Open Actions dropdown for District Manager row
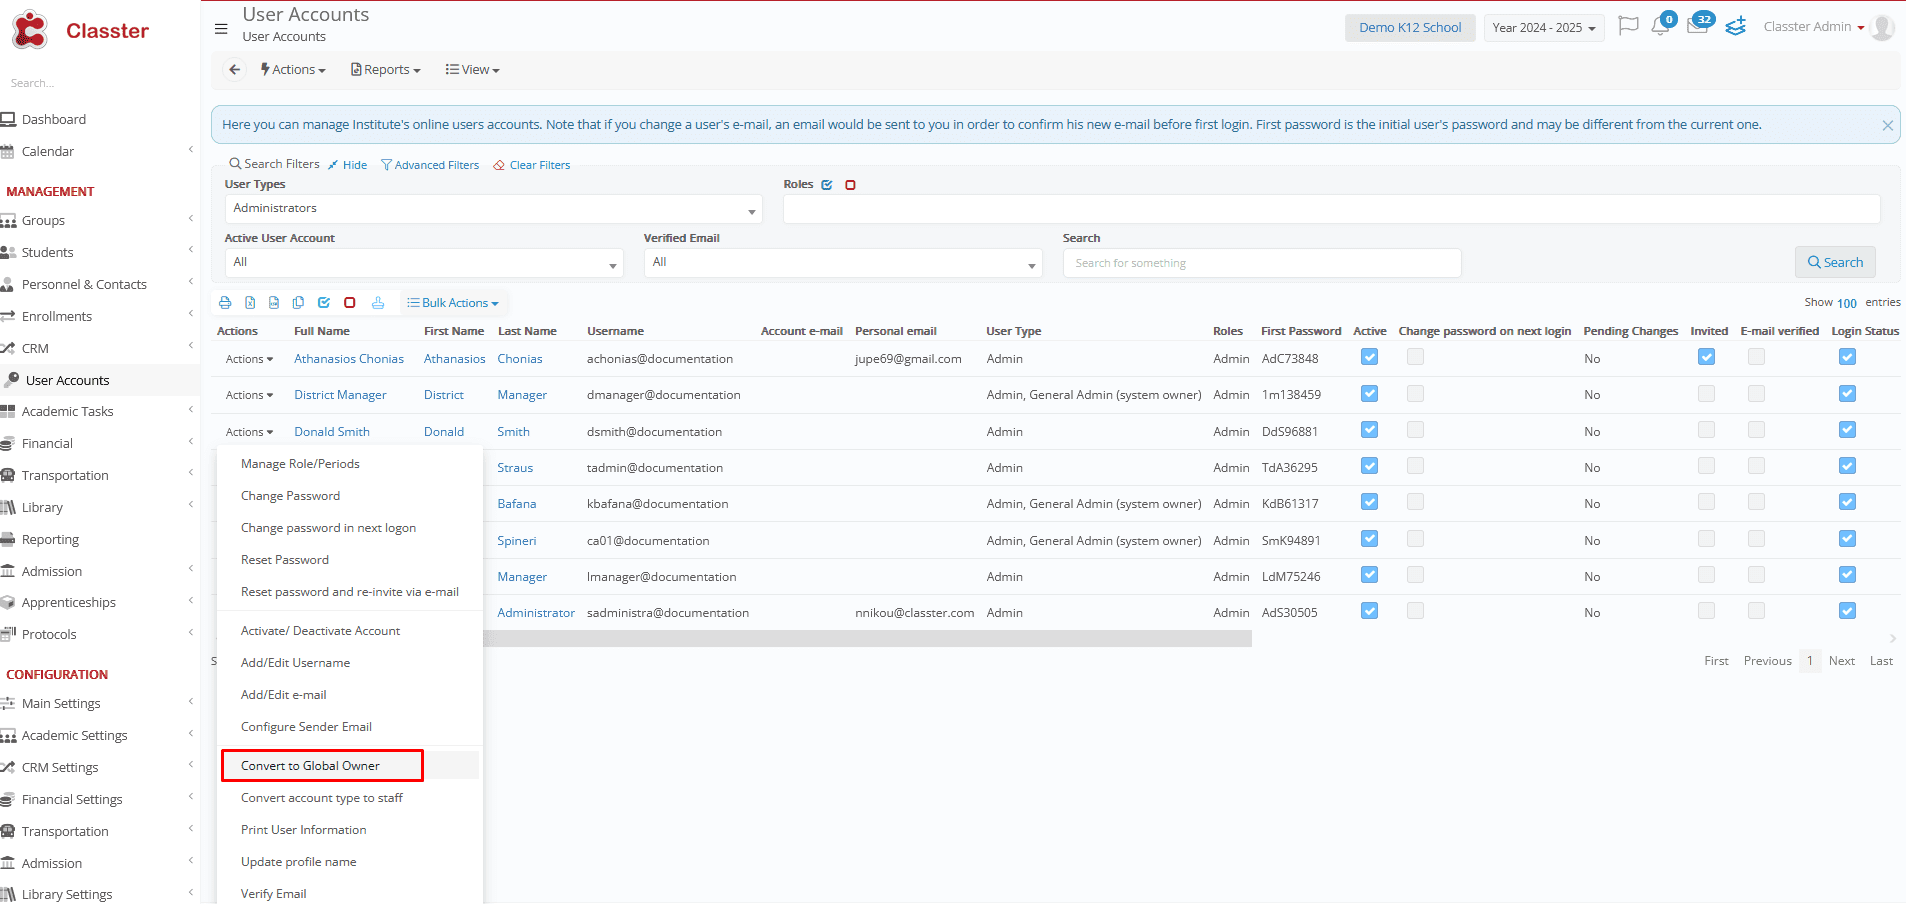Image resolution: width=1906 pixels, height=904 pixels. [x=249, y=395]
